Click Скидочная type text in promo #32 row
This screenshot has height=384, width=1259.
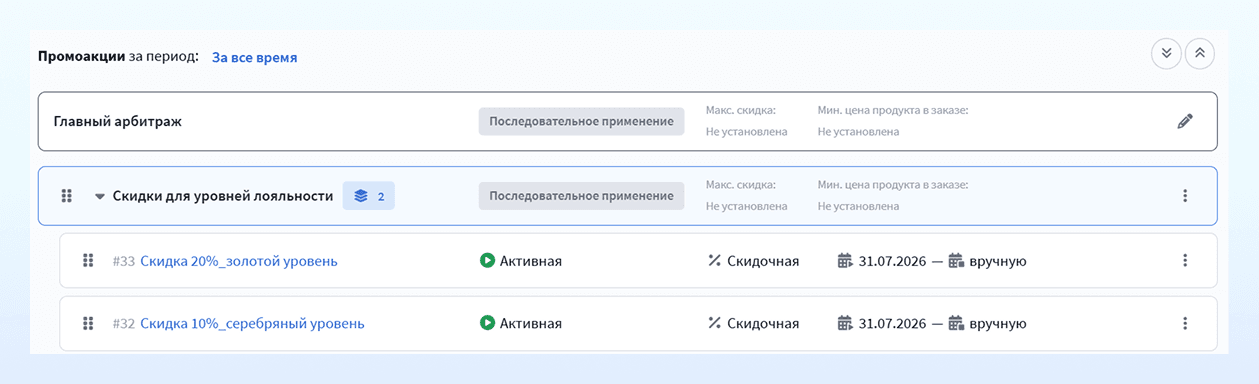tap(763, 323)
